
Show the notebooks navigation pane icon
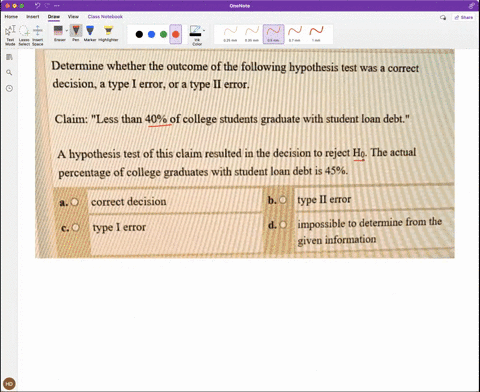coord(9,57)
